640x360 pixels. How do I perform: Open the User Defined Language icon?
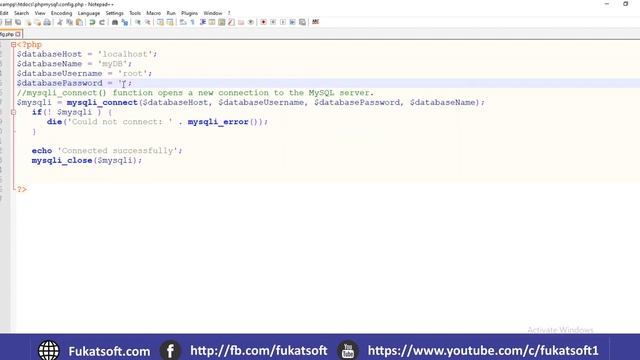(x=212, y=22)
